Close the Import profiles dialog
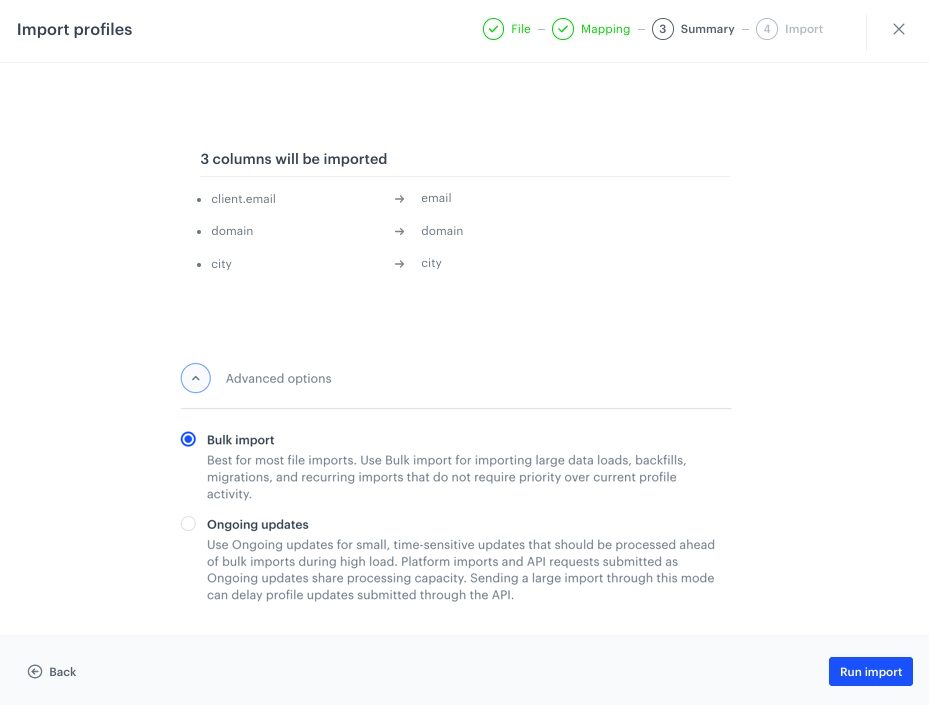 pyautogui.click(x=899, y=29)
